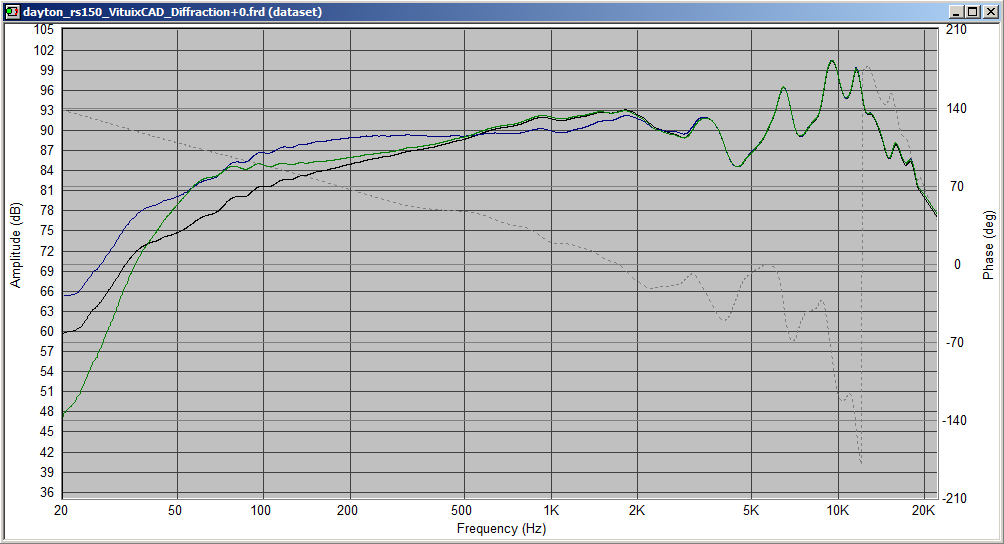1004x544 pixels.
Task: Click the 0 phase axis value
Action: 957,264
